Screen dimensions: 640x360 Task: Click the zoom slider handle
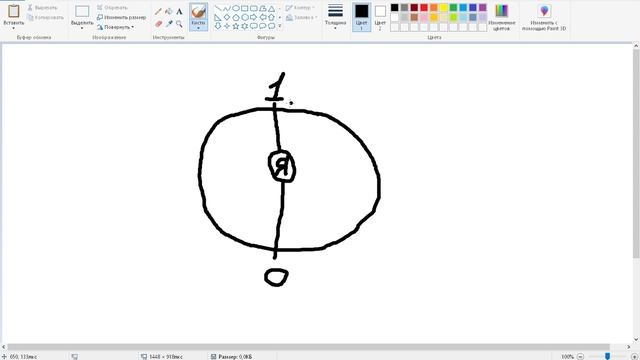607,356
